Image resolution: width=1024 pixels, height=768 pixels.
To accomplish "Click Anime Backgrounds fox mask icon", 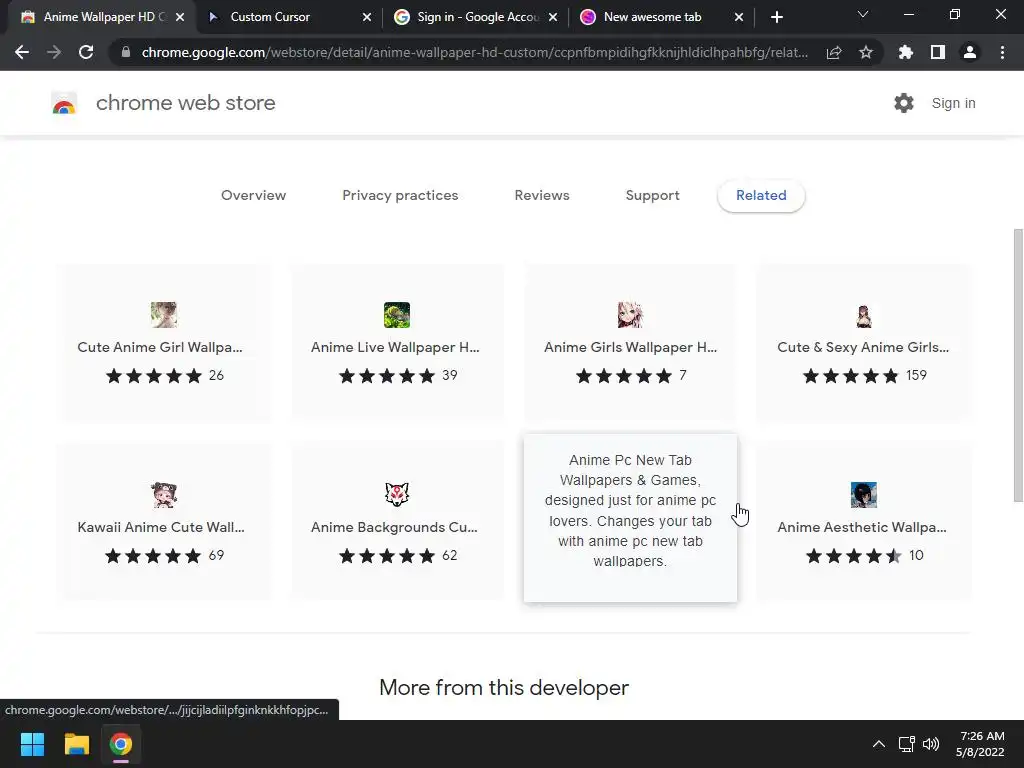I will coord(397,494).
